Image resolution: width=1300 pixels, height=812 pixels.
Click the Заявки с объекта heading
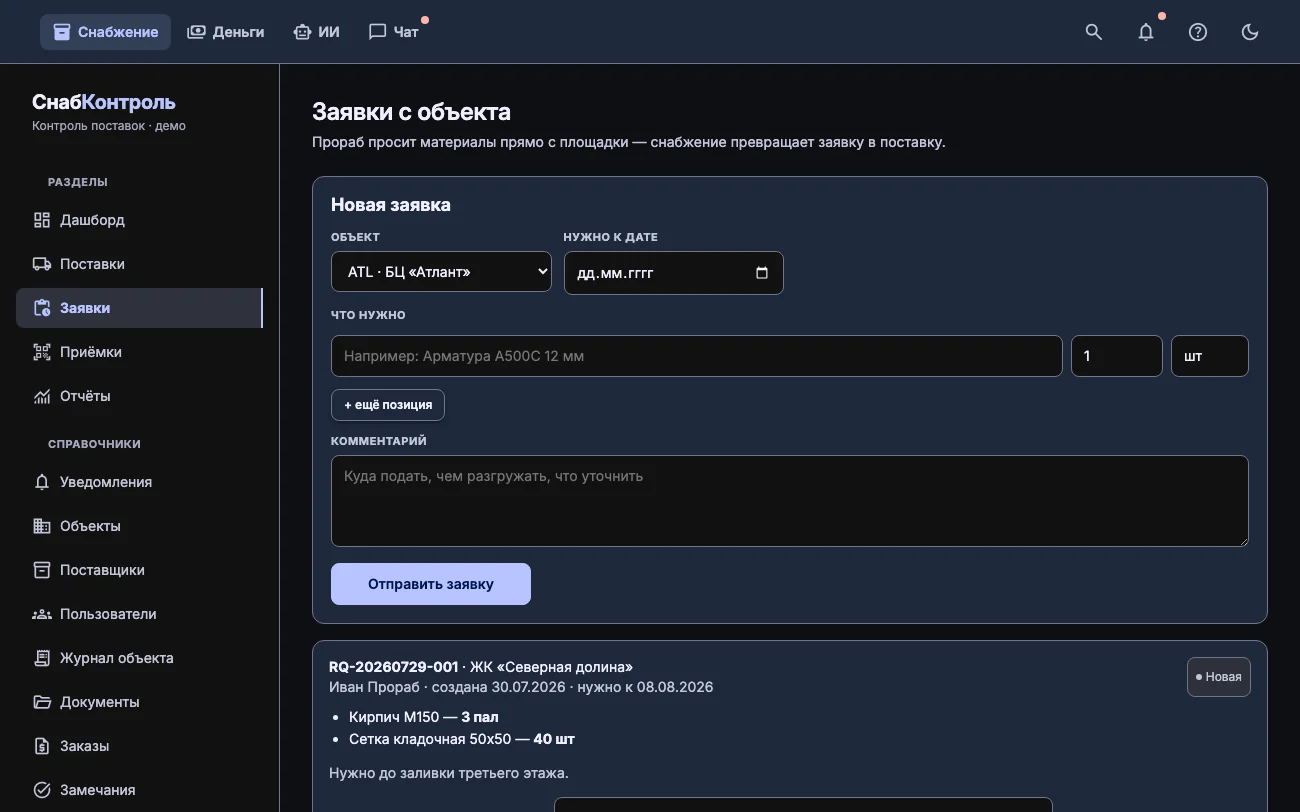pos(411,111)
